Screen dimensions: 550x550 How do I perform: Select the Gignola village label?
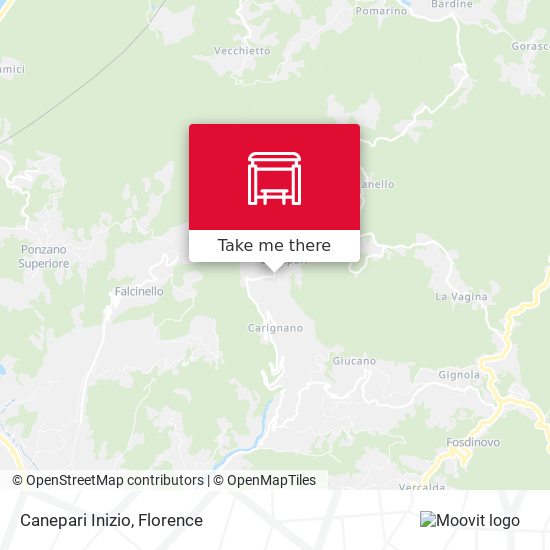tap(459, 375)
